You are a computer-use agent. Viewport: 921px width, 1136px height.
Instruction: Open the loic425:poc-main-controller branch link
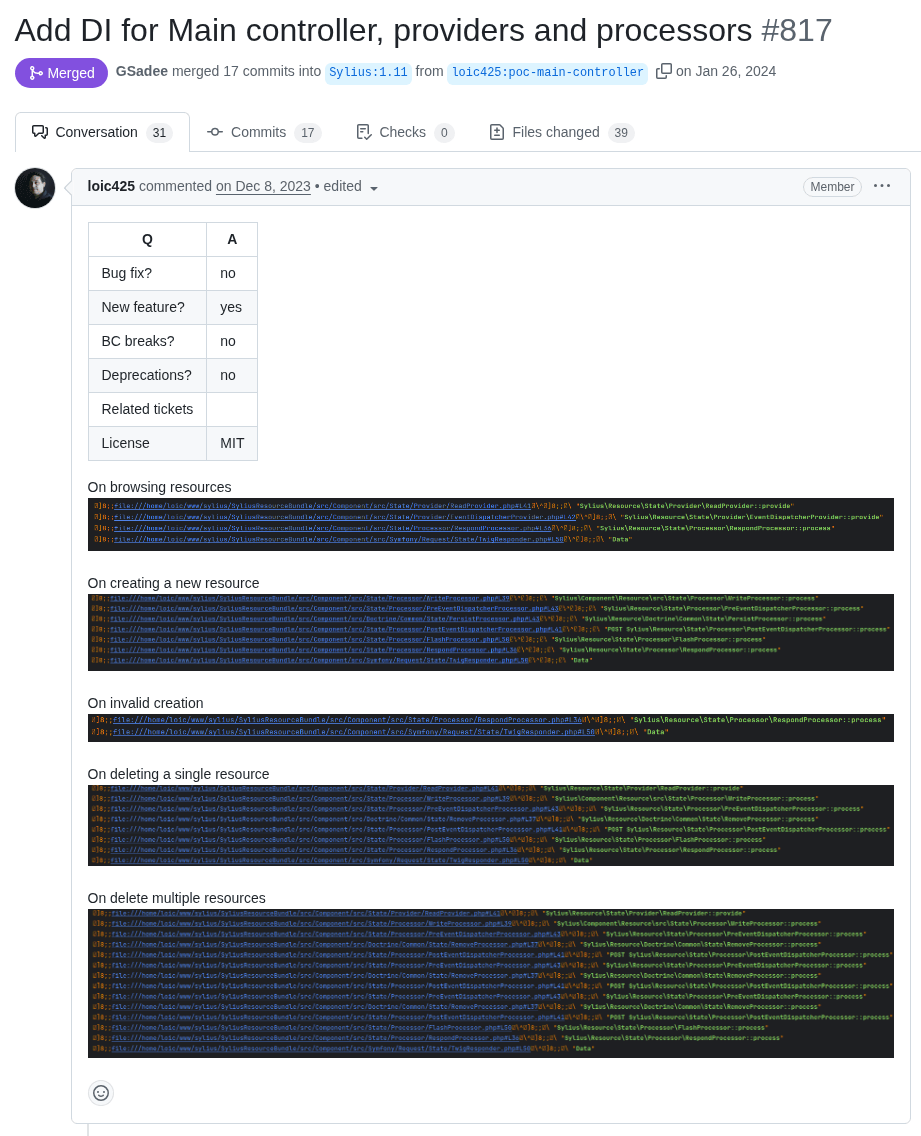coord(547,72)
